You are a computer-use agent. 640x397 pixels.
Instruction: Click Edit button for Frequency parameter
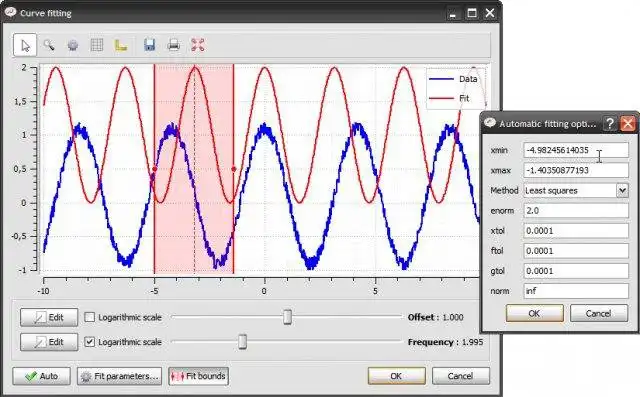[49, 342]
